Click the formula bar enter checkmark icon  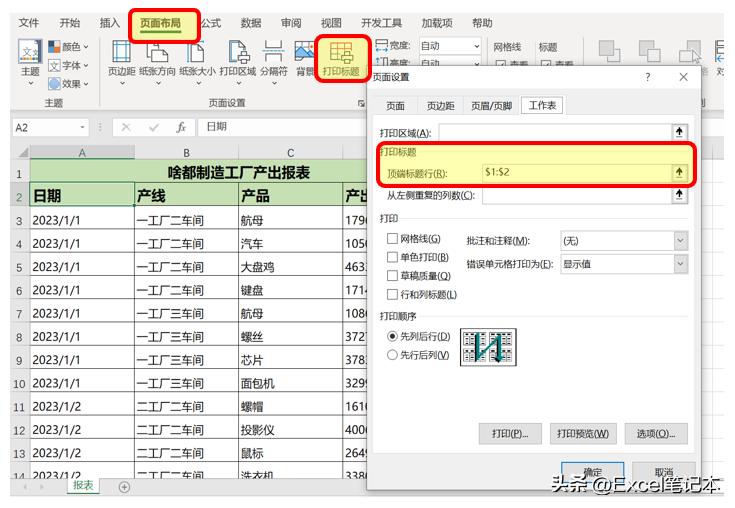(154, 127)
